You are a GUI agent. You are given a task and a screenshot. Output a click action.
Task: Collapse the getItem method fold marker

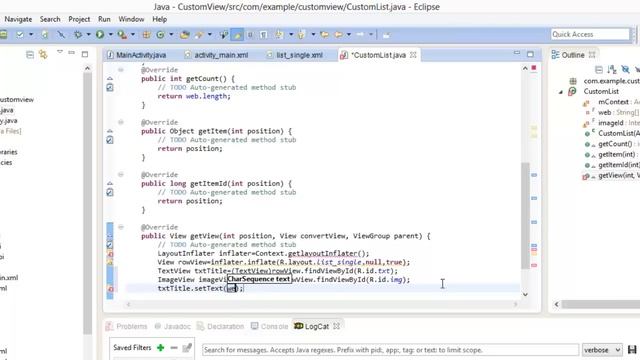(x=121, y=122)
